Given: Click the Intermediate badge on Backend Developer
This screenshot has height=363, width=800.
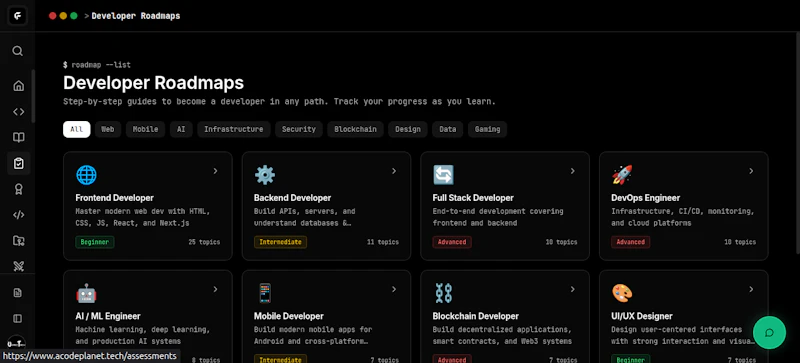Looking at the screenshot, I should click(x=280, y=242).
